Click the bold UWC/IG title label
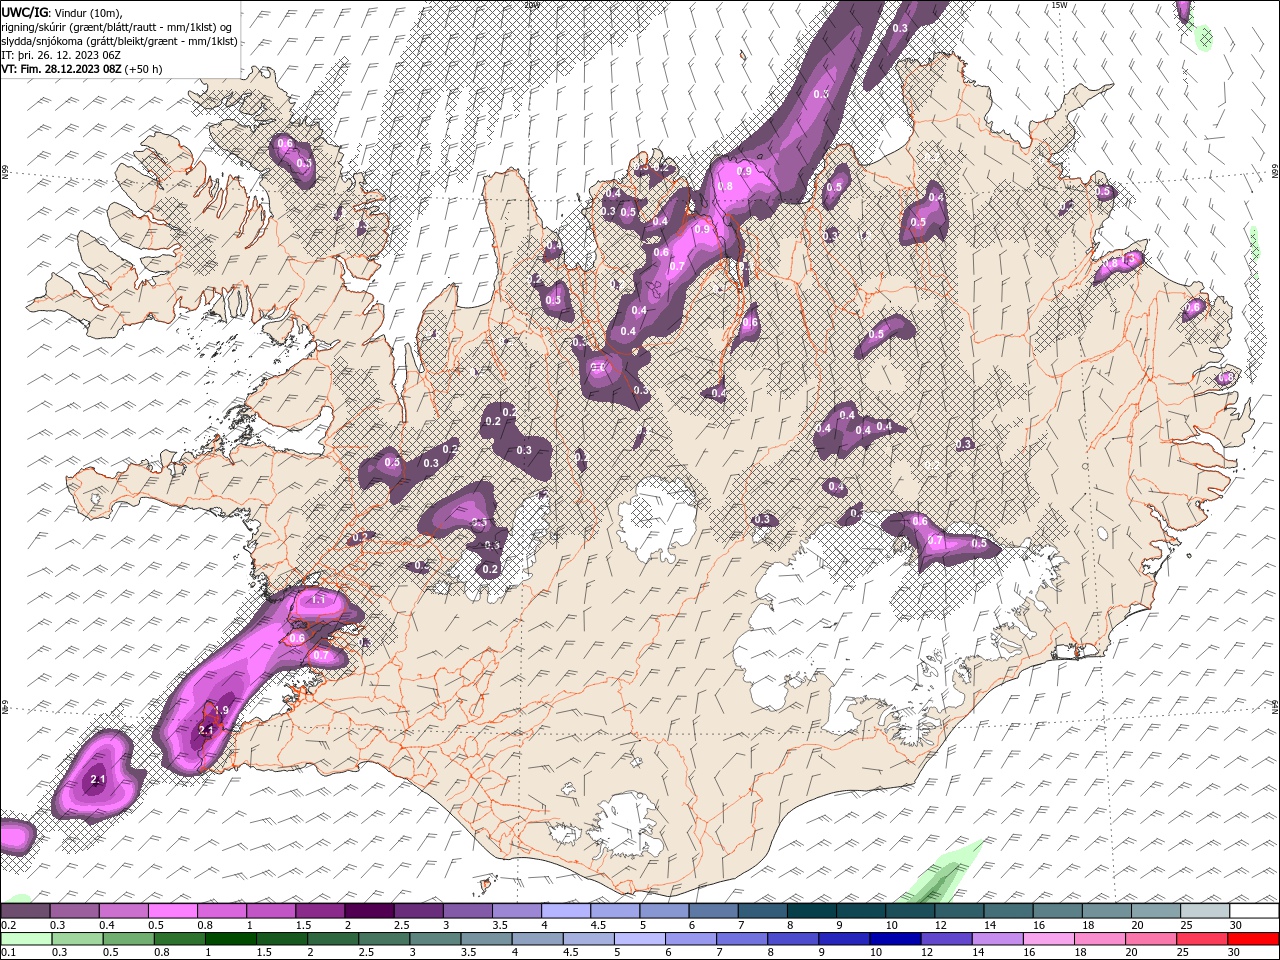 click(24, 11)
